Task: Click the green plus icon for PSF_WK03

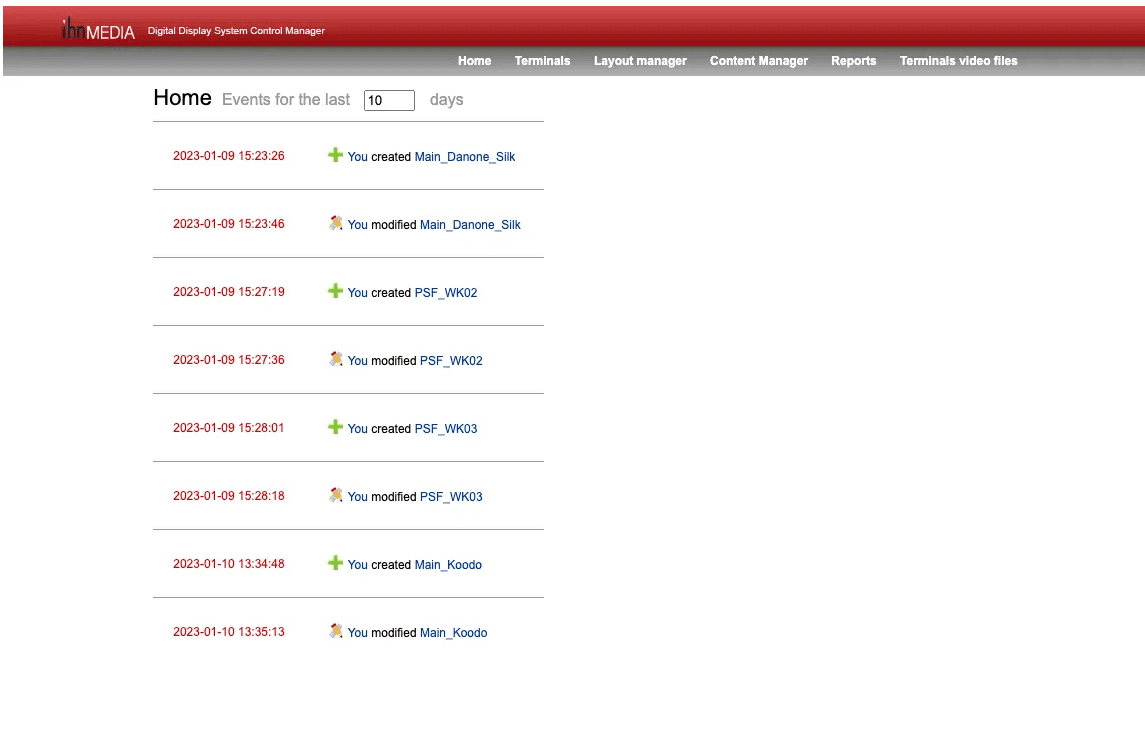Action: click(x=335, y=427)
